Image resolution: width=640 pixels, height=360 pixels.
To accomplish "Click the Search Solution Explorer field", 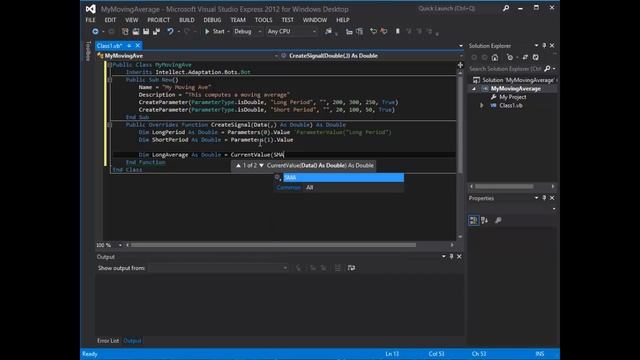I will (x=505, y=69).
